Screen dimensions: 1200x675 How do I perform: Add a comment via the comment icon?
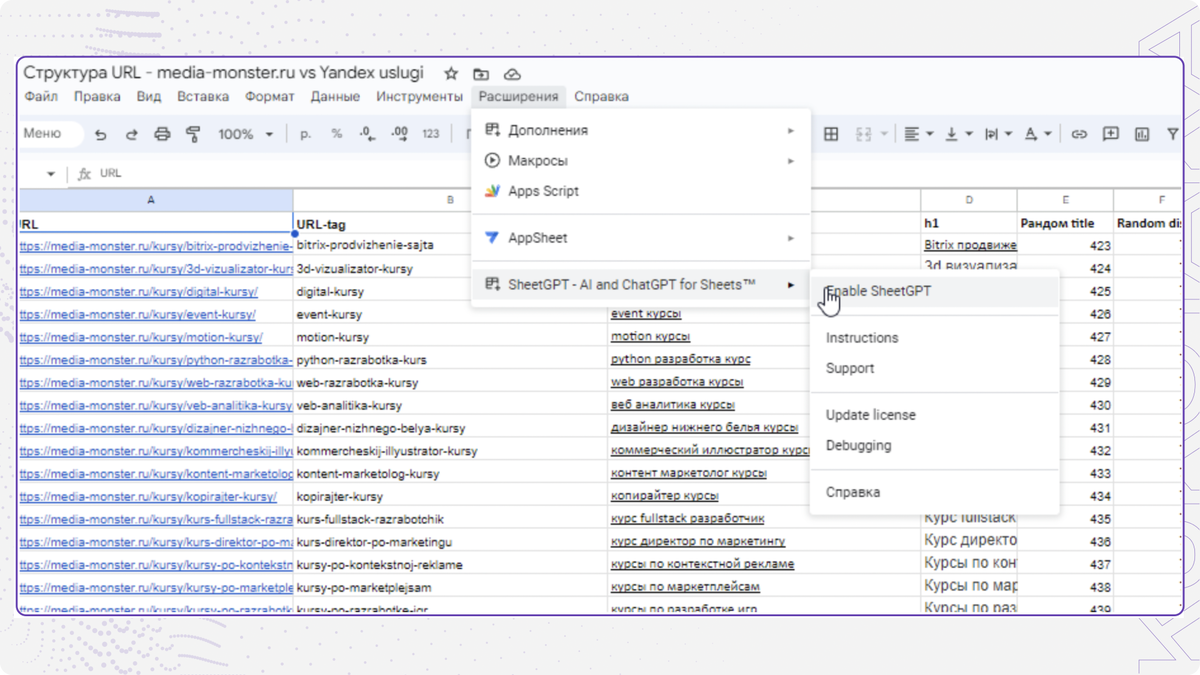1110,134
